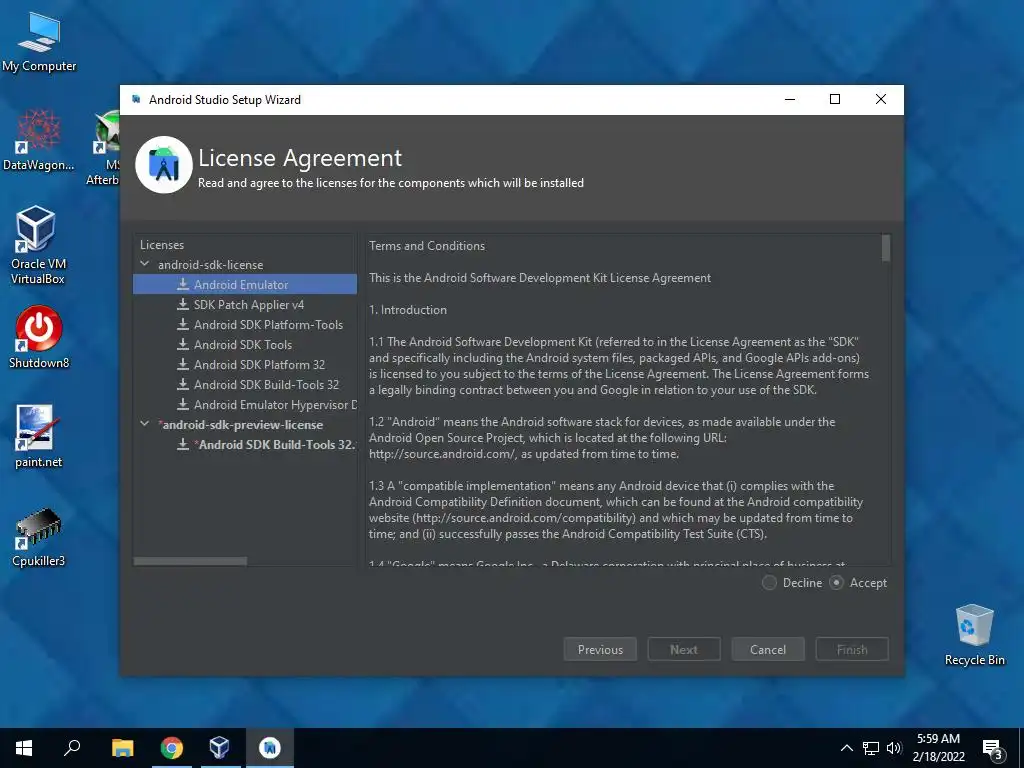Click download icon beside SDK Patch Applier v4

click(x=183, y=305)
